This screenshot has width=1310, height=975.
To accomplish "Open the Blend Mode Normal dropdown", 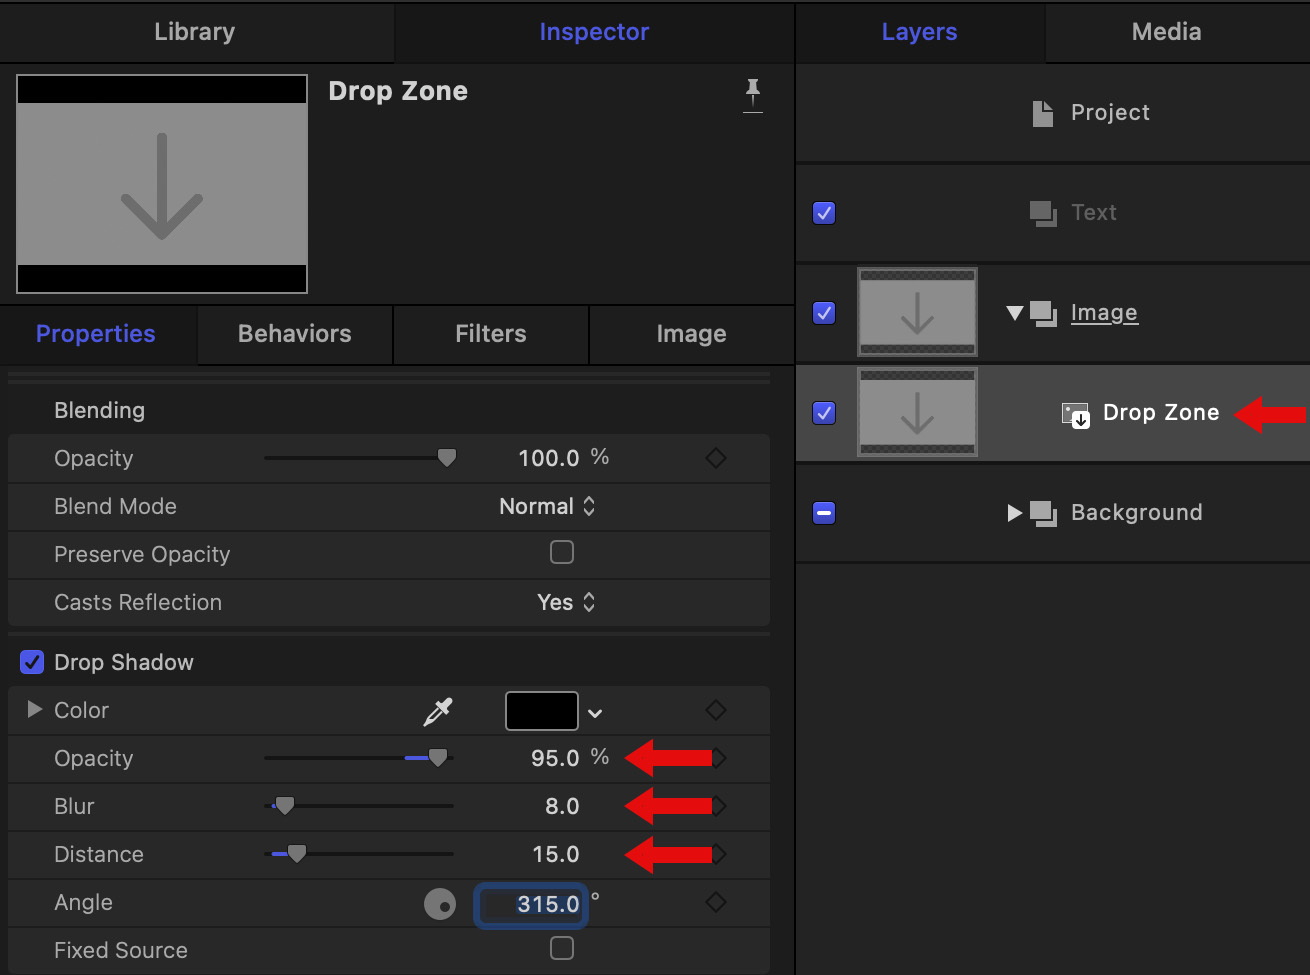I will point(547,507).
